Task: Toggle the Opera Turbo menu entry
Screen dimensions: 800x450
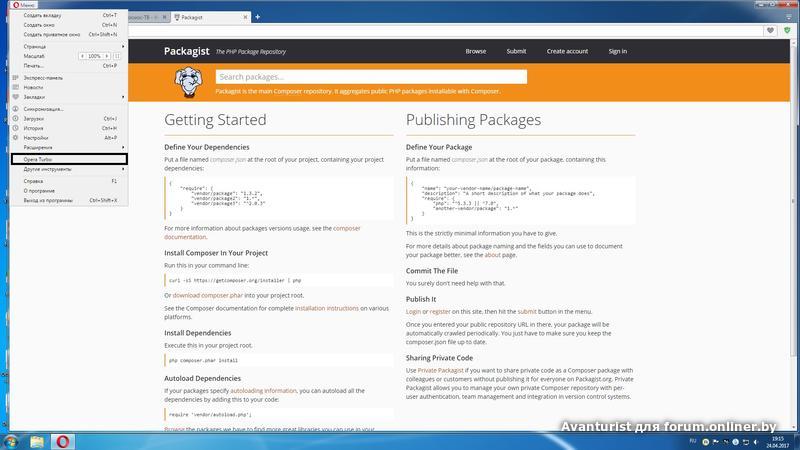Action: (x=69, y=159)
